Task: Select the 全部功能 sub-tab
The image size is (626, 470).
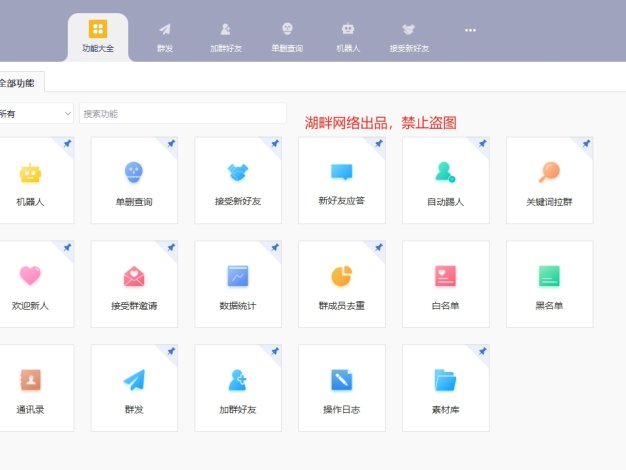Action: [20, 83]
